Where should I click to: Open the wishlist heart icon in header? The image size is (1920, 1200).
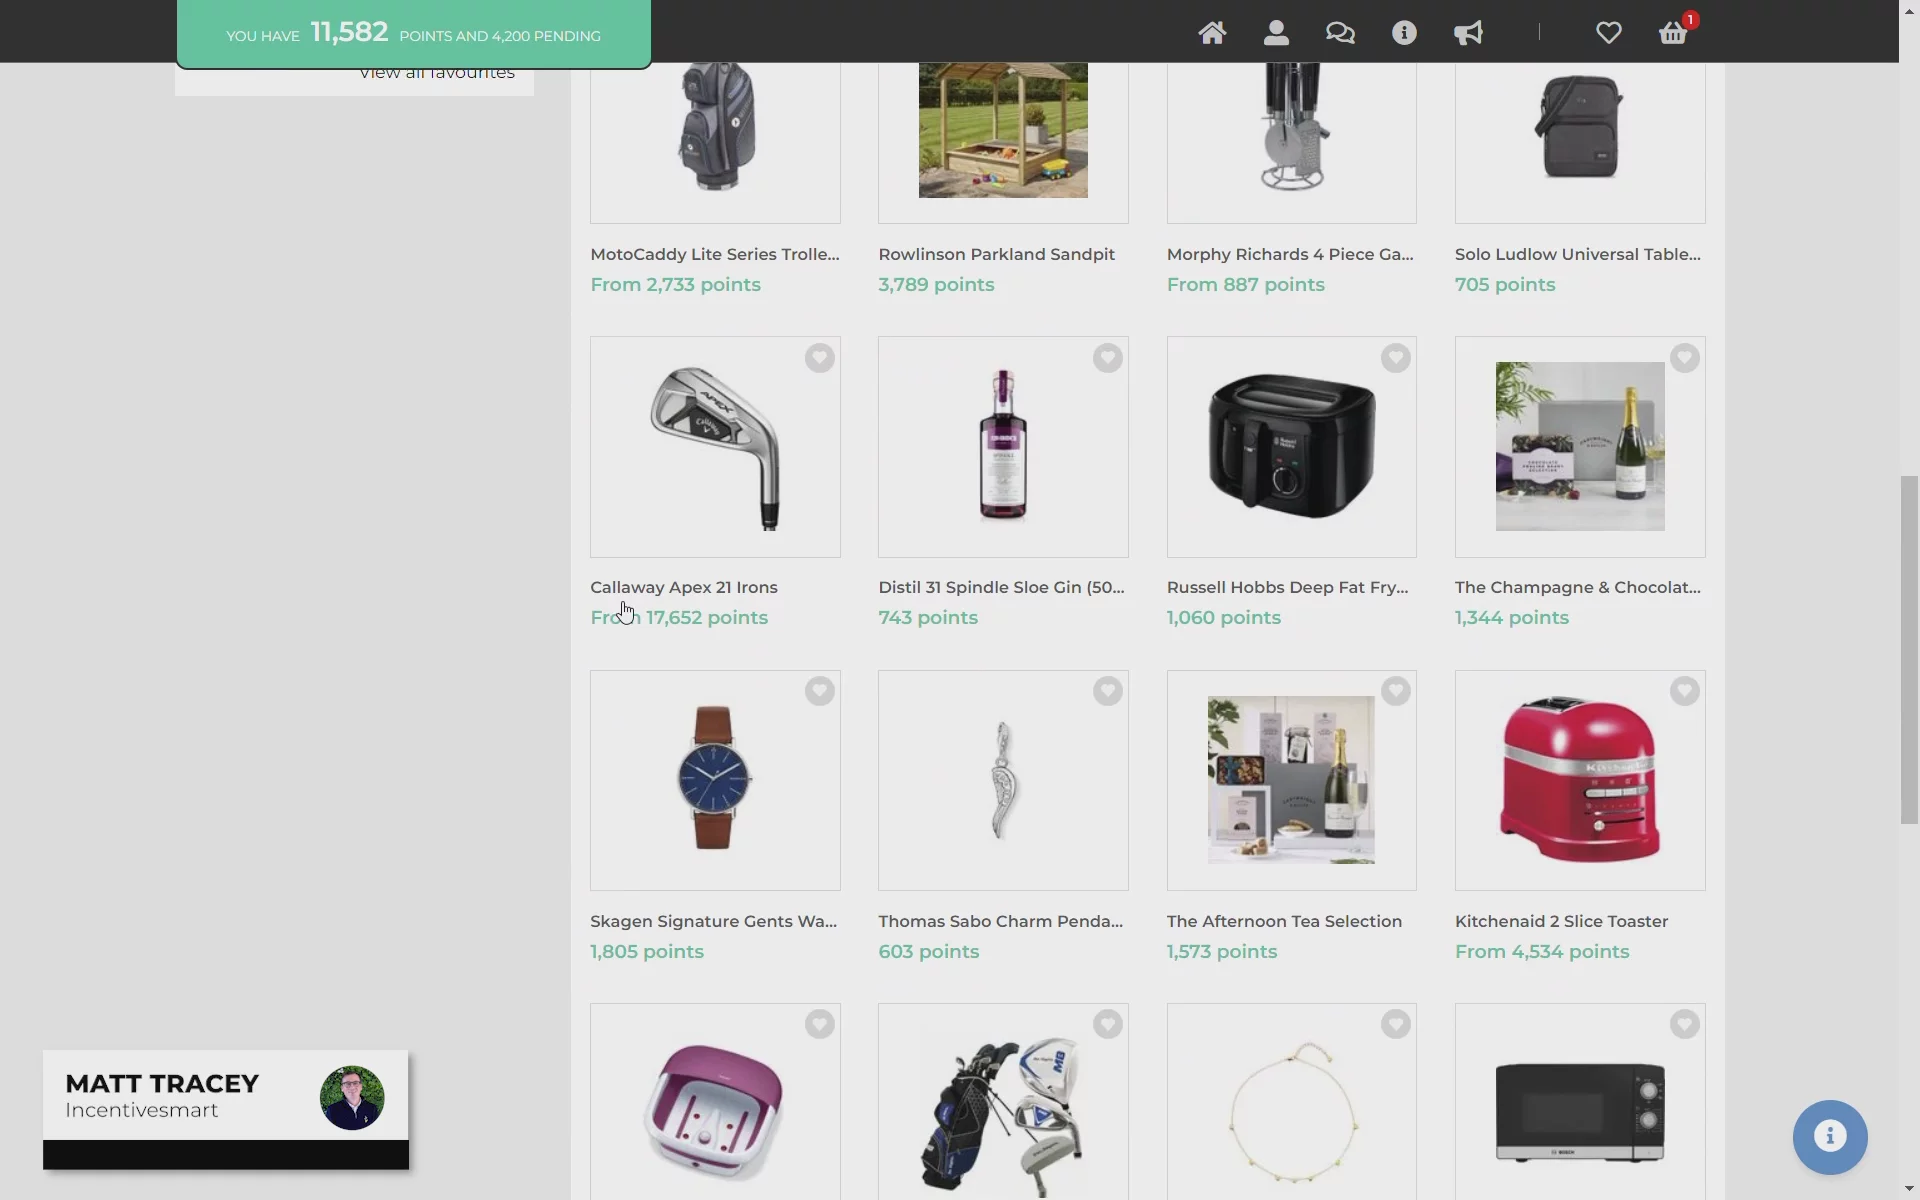(1608, 33)
